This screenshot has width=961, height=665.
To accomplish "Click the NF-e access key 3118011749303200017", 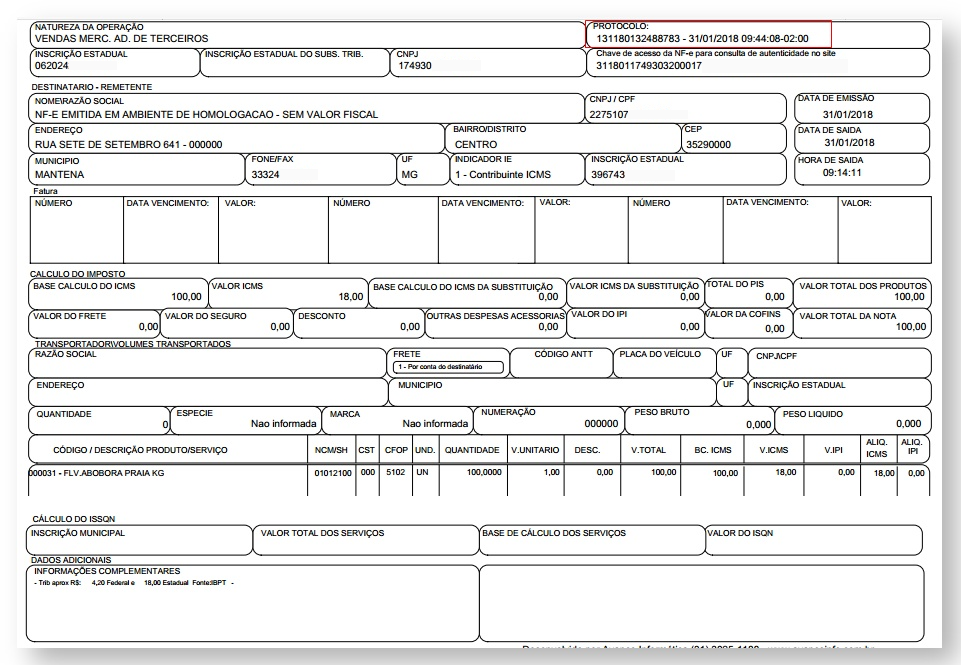I will 648,66.
